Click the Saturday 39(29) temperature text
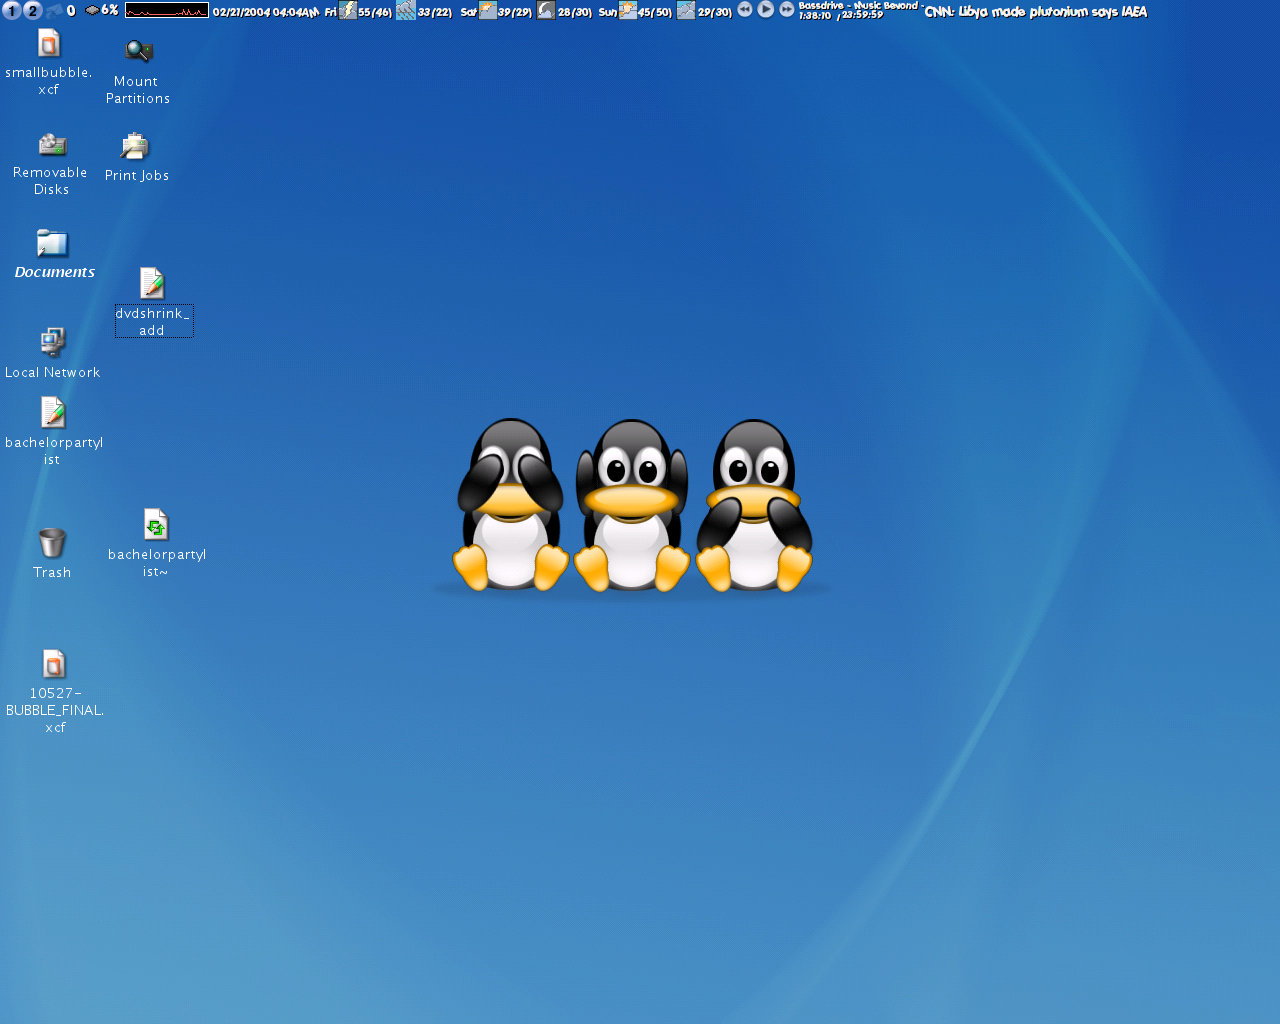This screenshot has width=1280, height=1024. 515,12
